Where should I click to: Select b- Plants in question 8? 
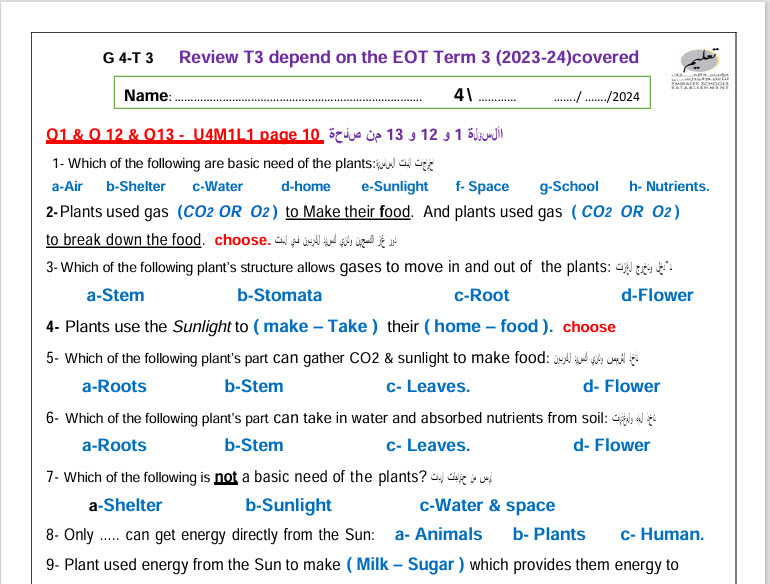coord(549,534)
